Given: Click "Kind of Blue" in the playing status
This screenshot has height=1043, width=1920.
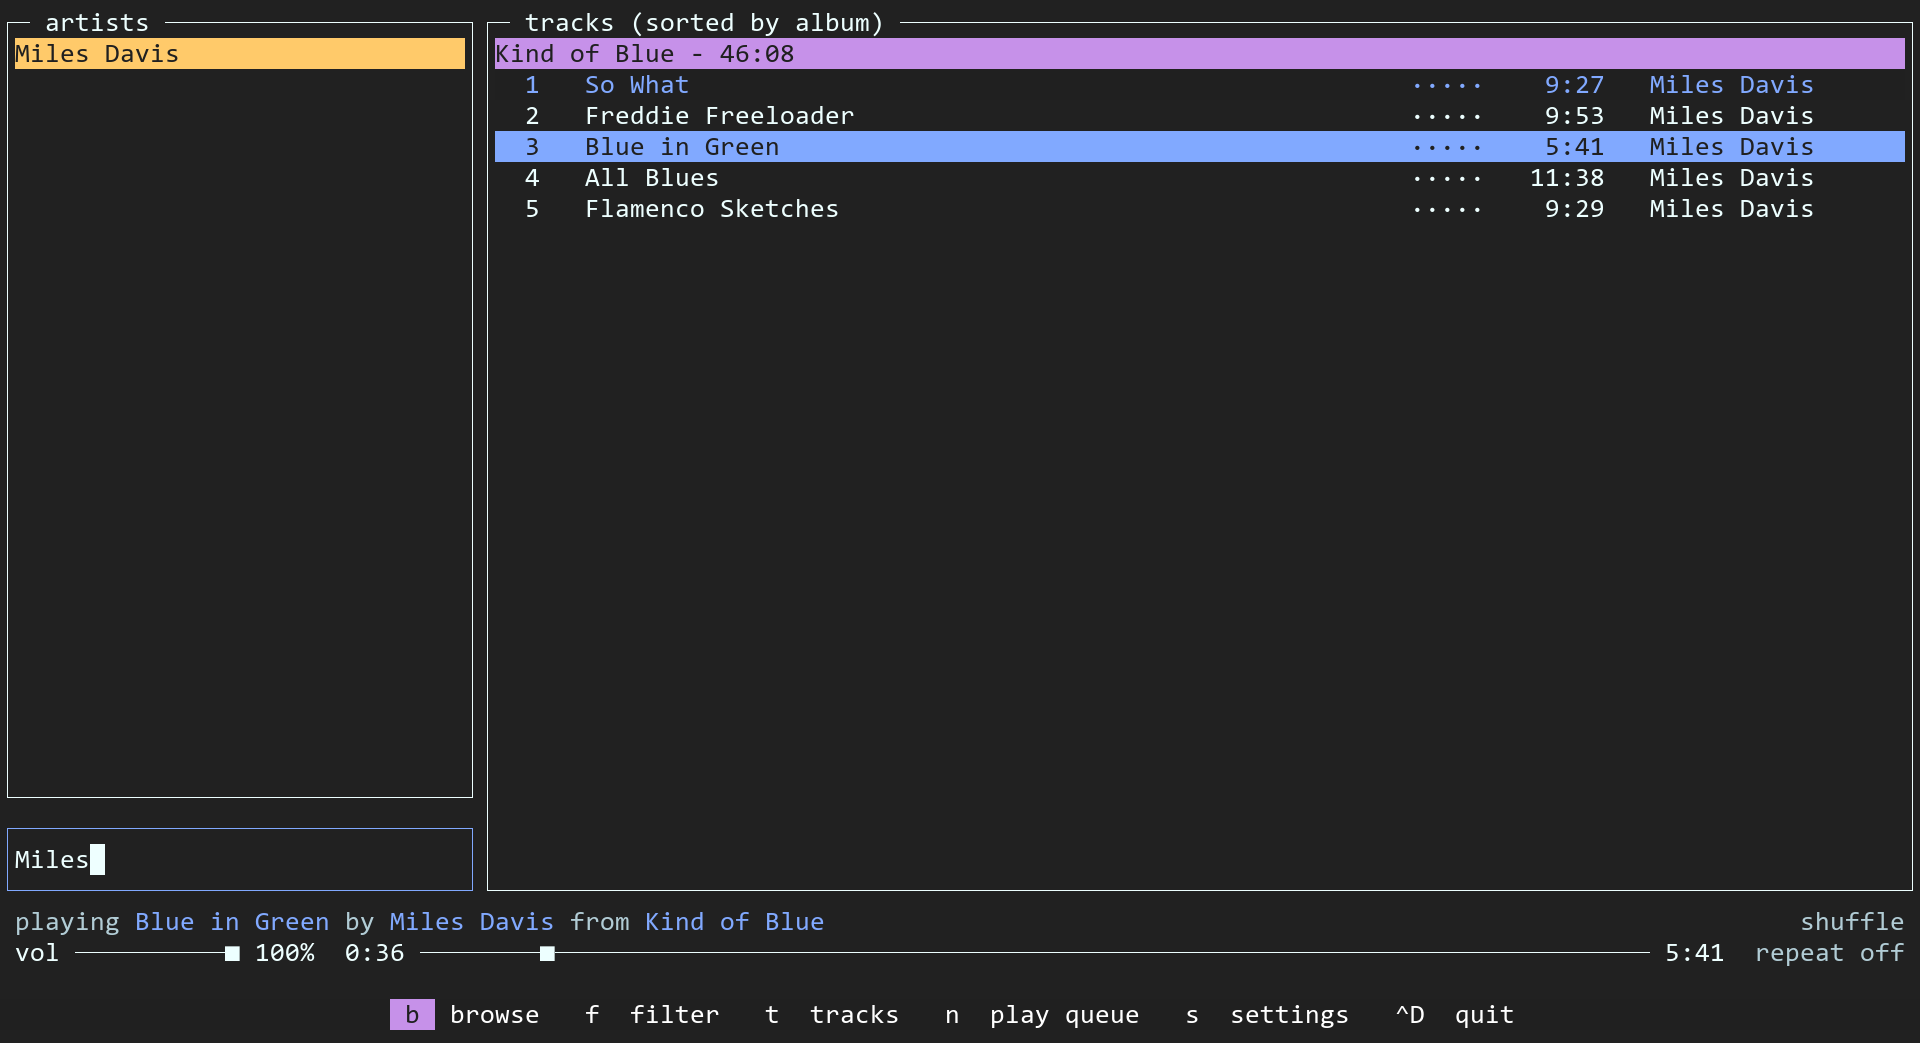Looking at the screenshot, I should pos(733,921).
